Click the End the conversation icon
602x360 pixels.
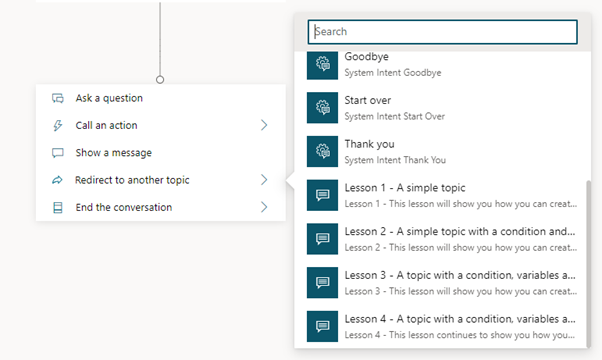click(x=58, y=208)
